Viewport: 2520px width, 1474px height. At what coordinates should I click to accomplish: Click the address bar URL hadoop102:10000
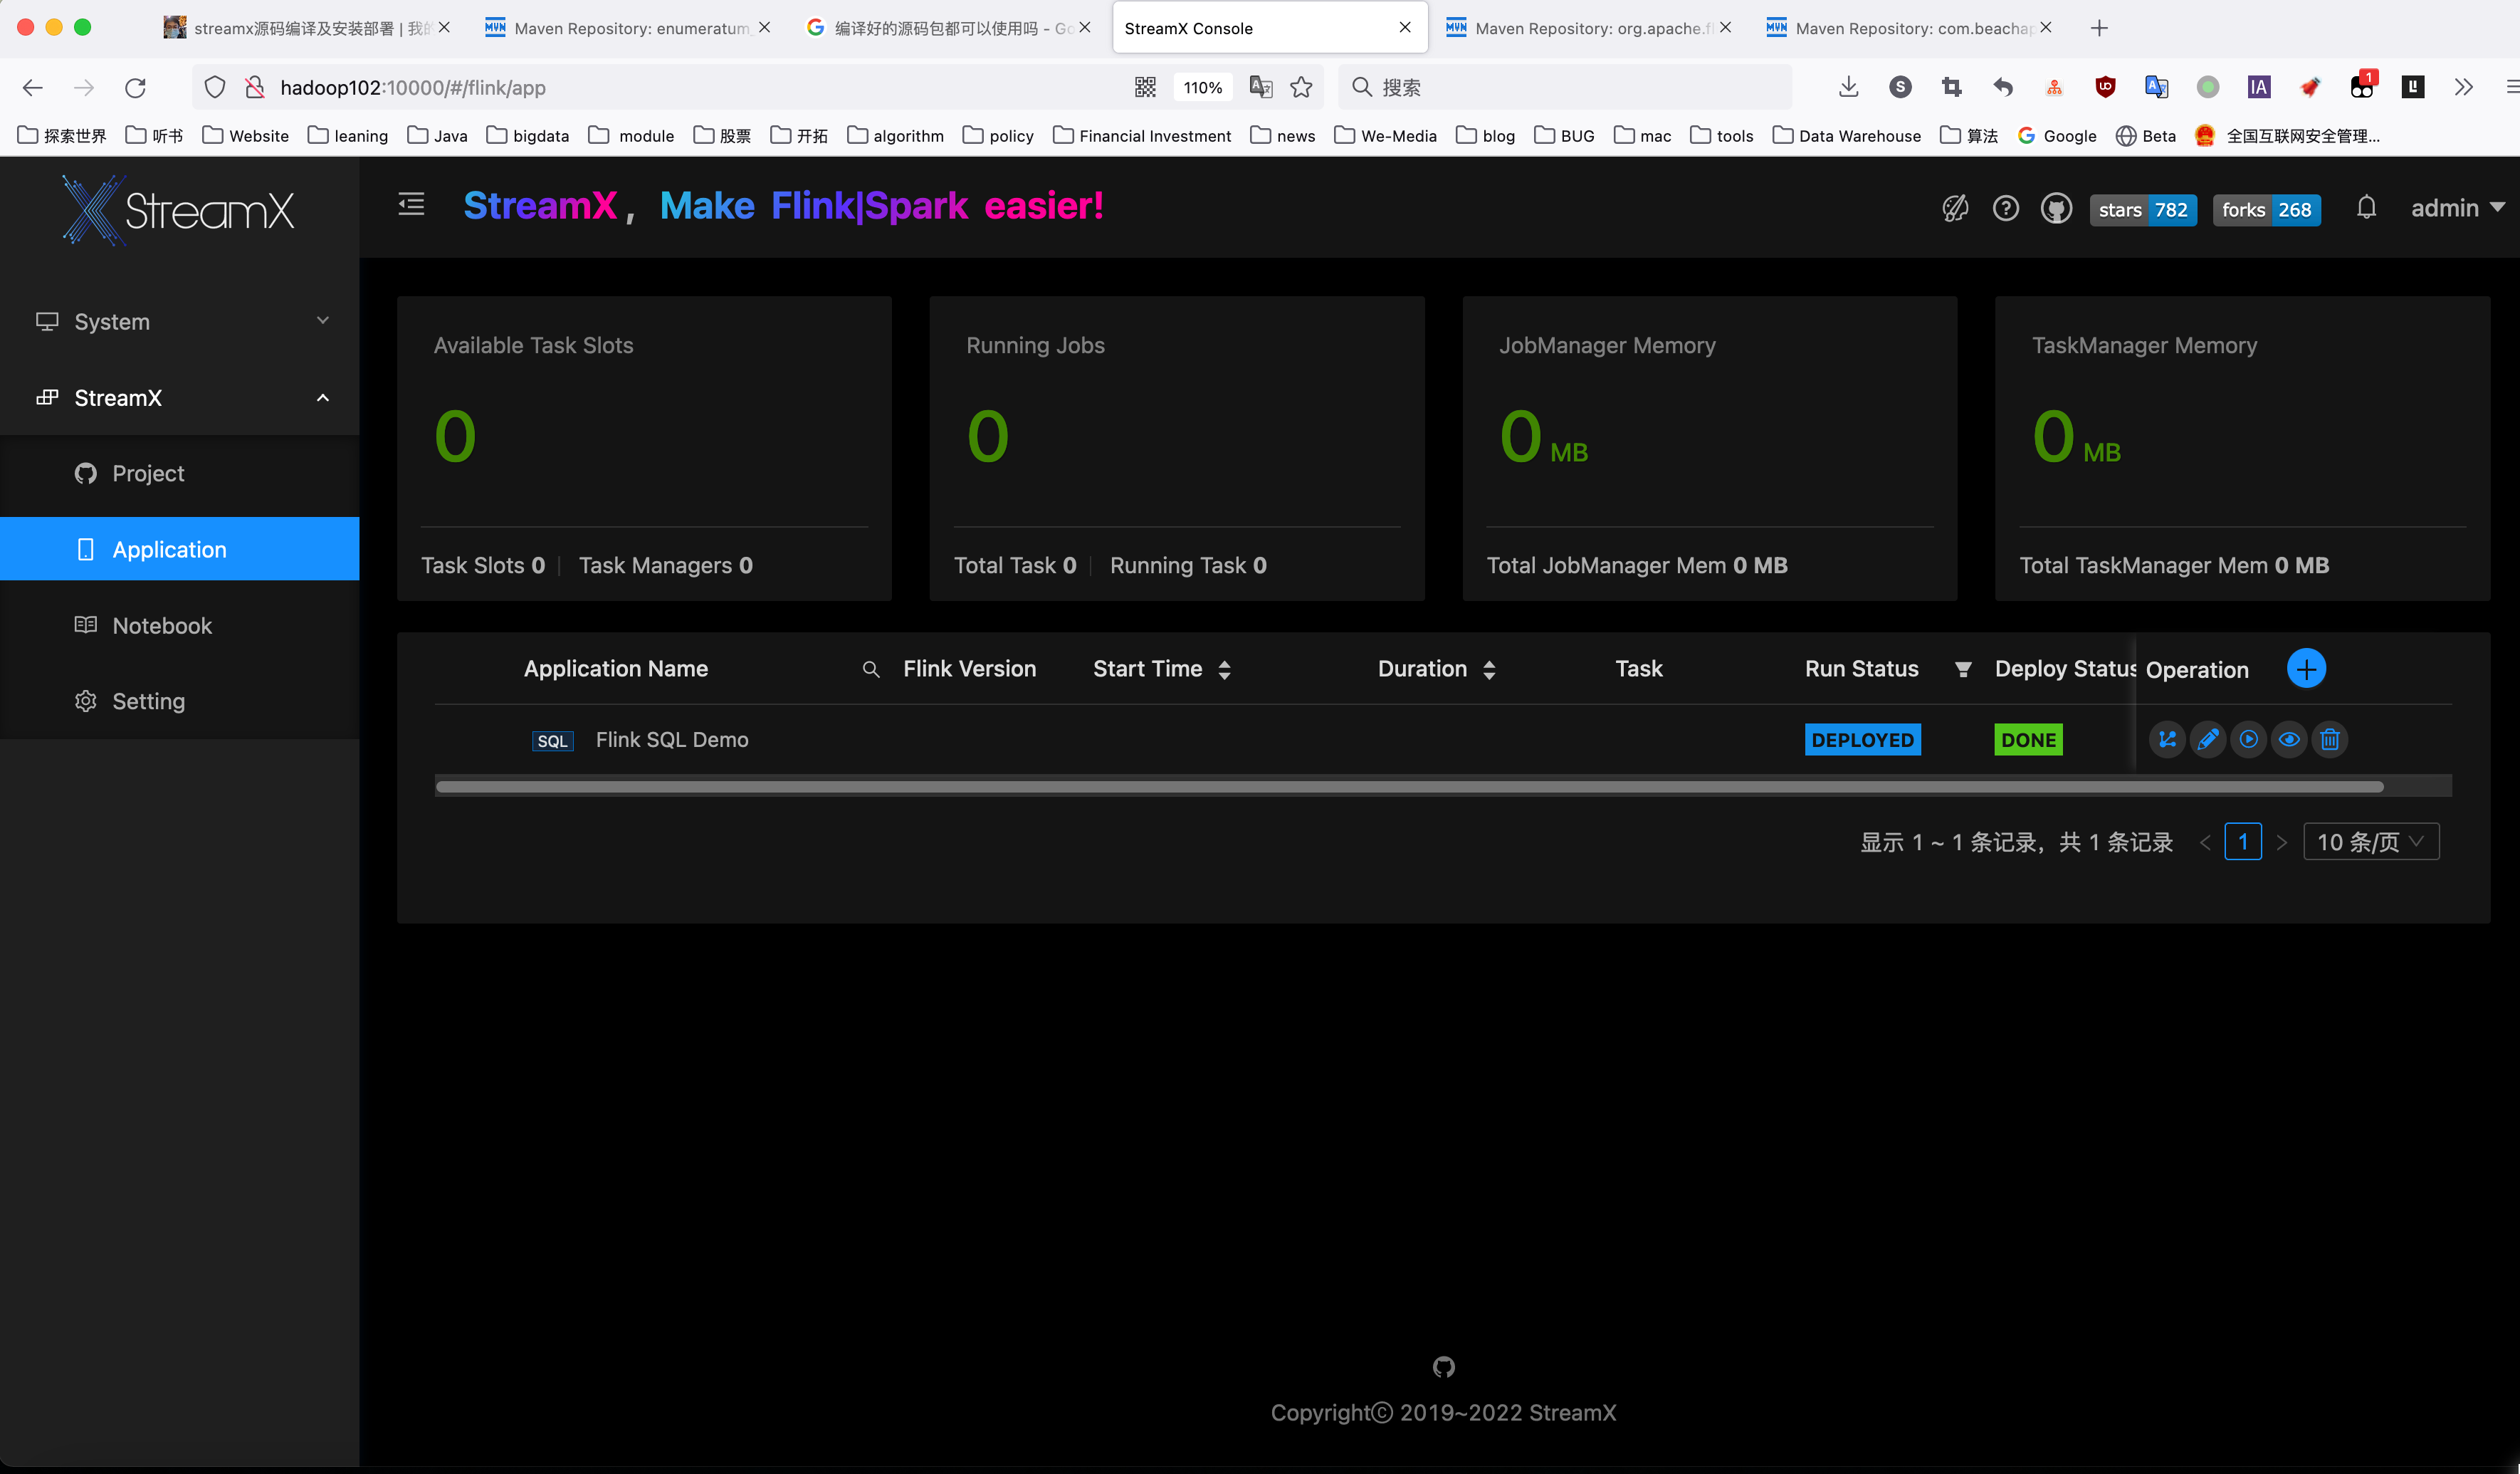click(x=413, y=88)
